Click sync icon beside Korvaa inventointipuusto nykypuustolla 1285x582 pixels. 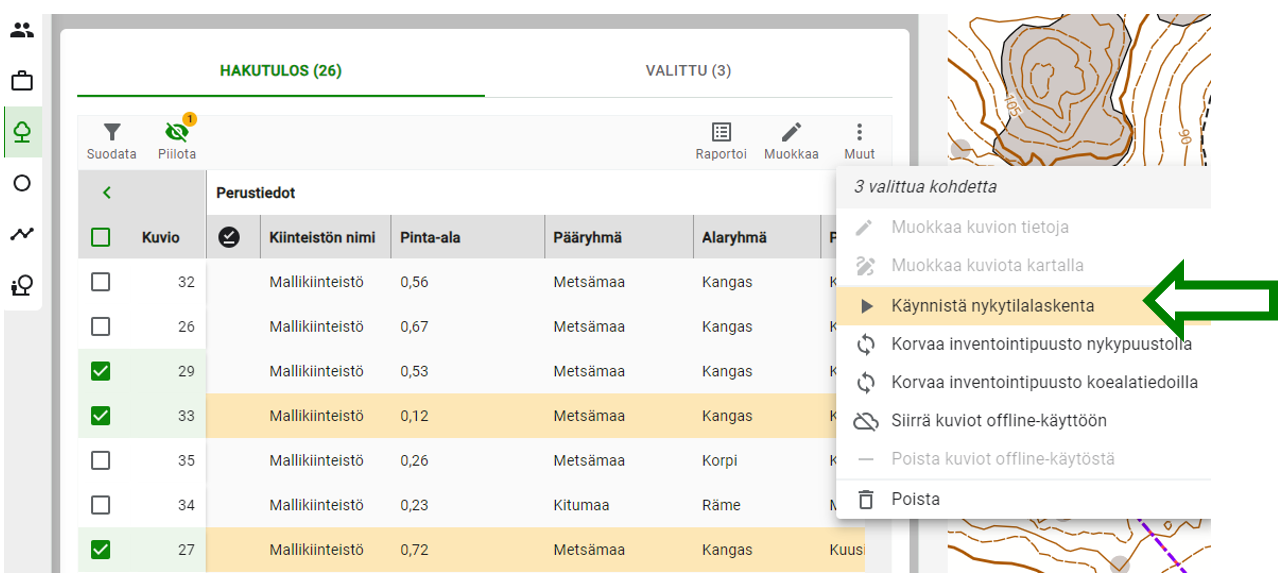click(866, 344)
